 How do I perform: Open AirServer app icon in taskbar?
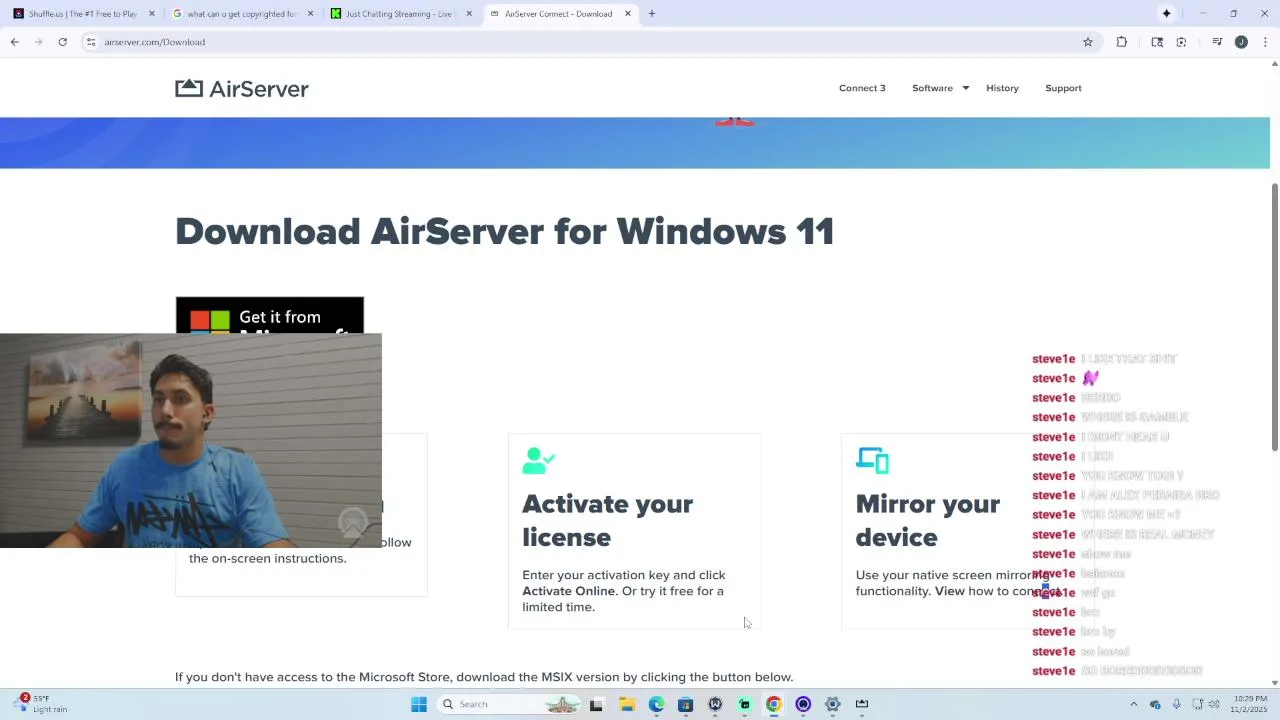tap(862, 704)
